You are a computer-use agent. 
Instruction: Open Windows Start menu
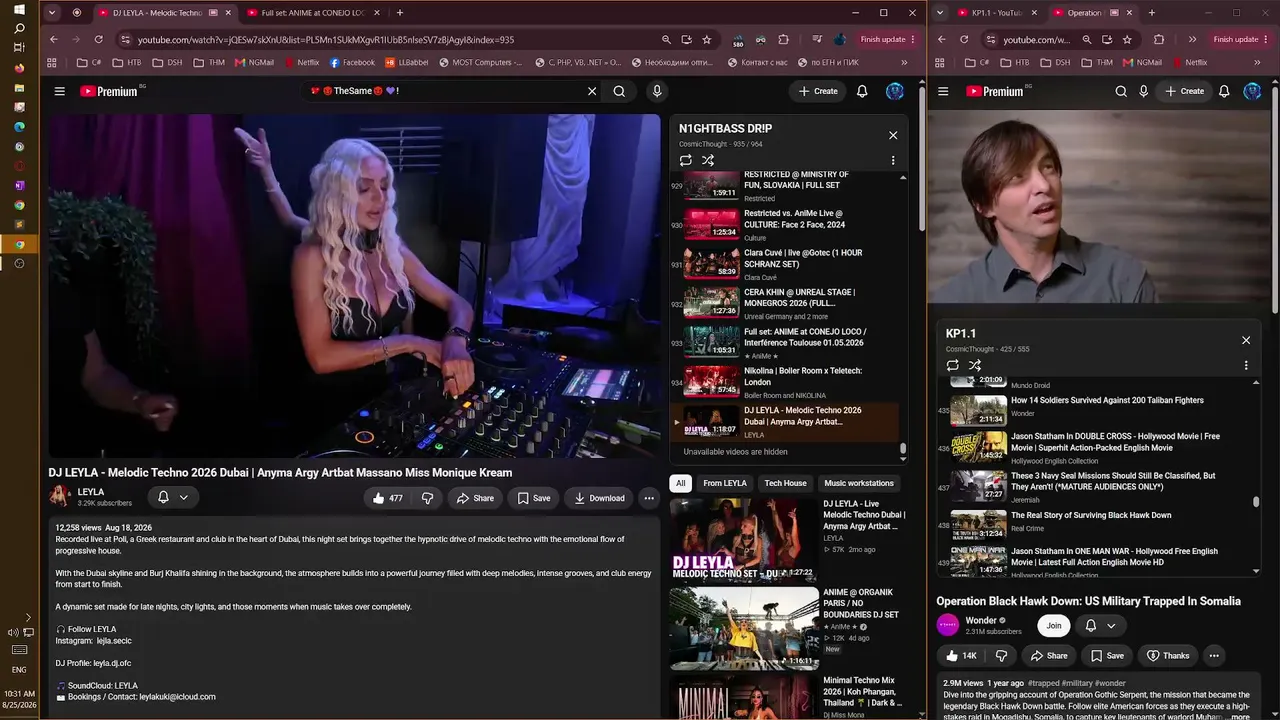[x=19, y=9]
